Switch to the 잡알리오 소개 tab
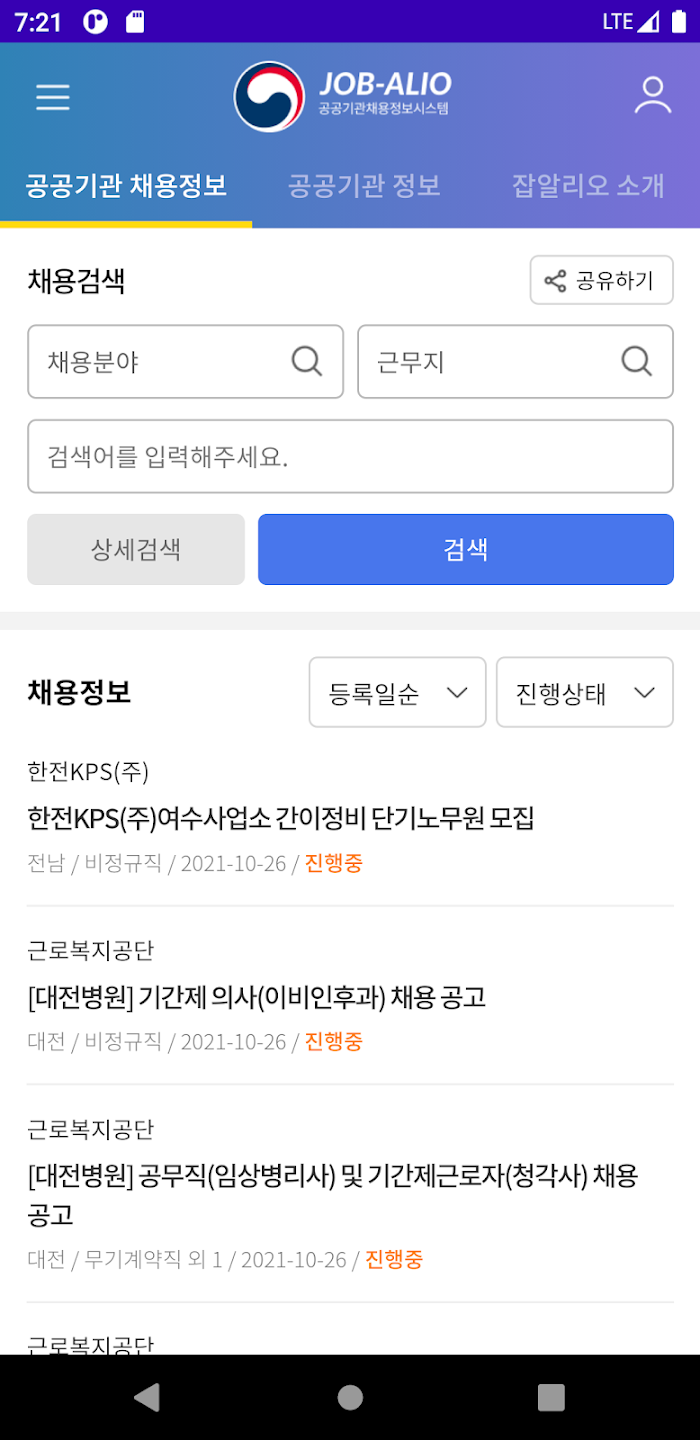 (x=588, y=185)
